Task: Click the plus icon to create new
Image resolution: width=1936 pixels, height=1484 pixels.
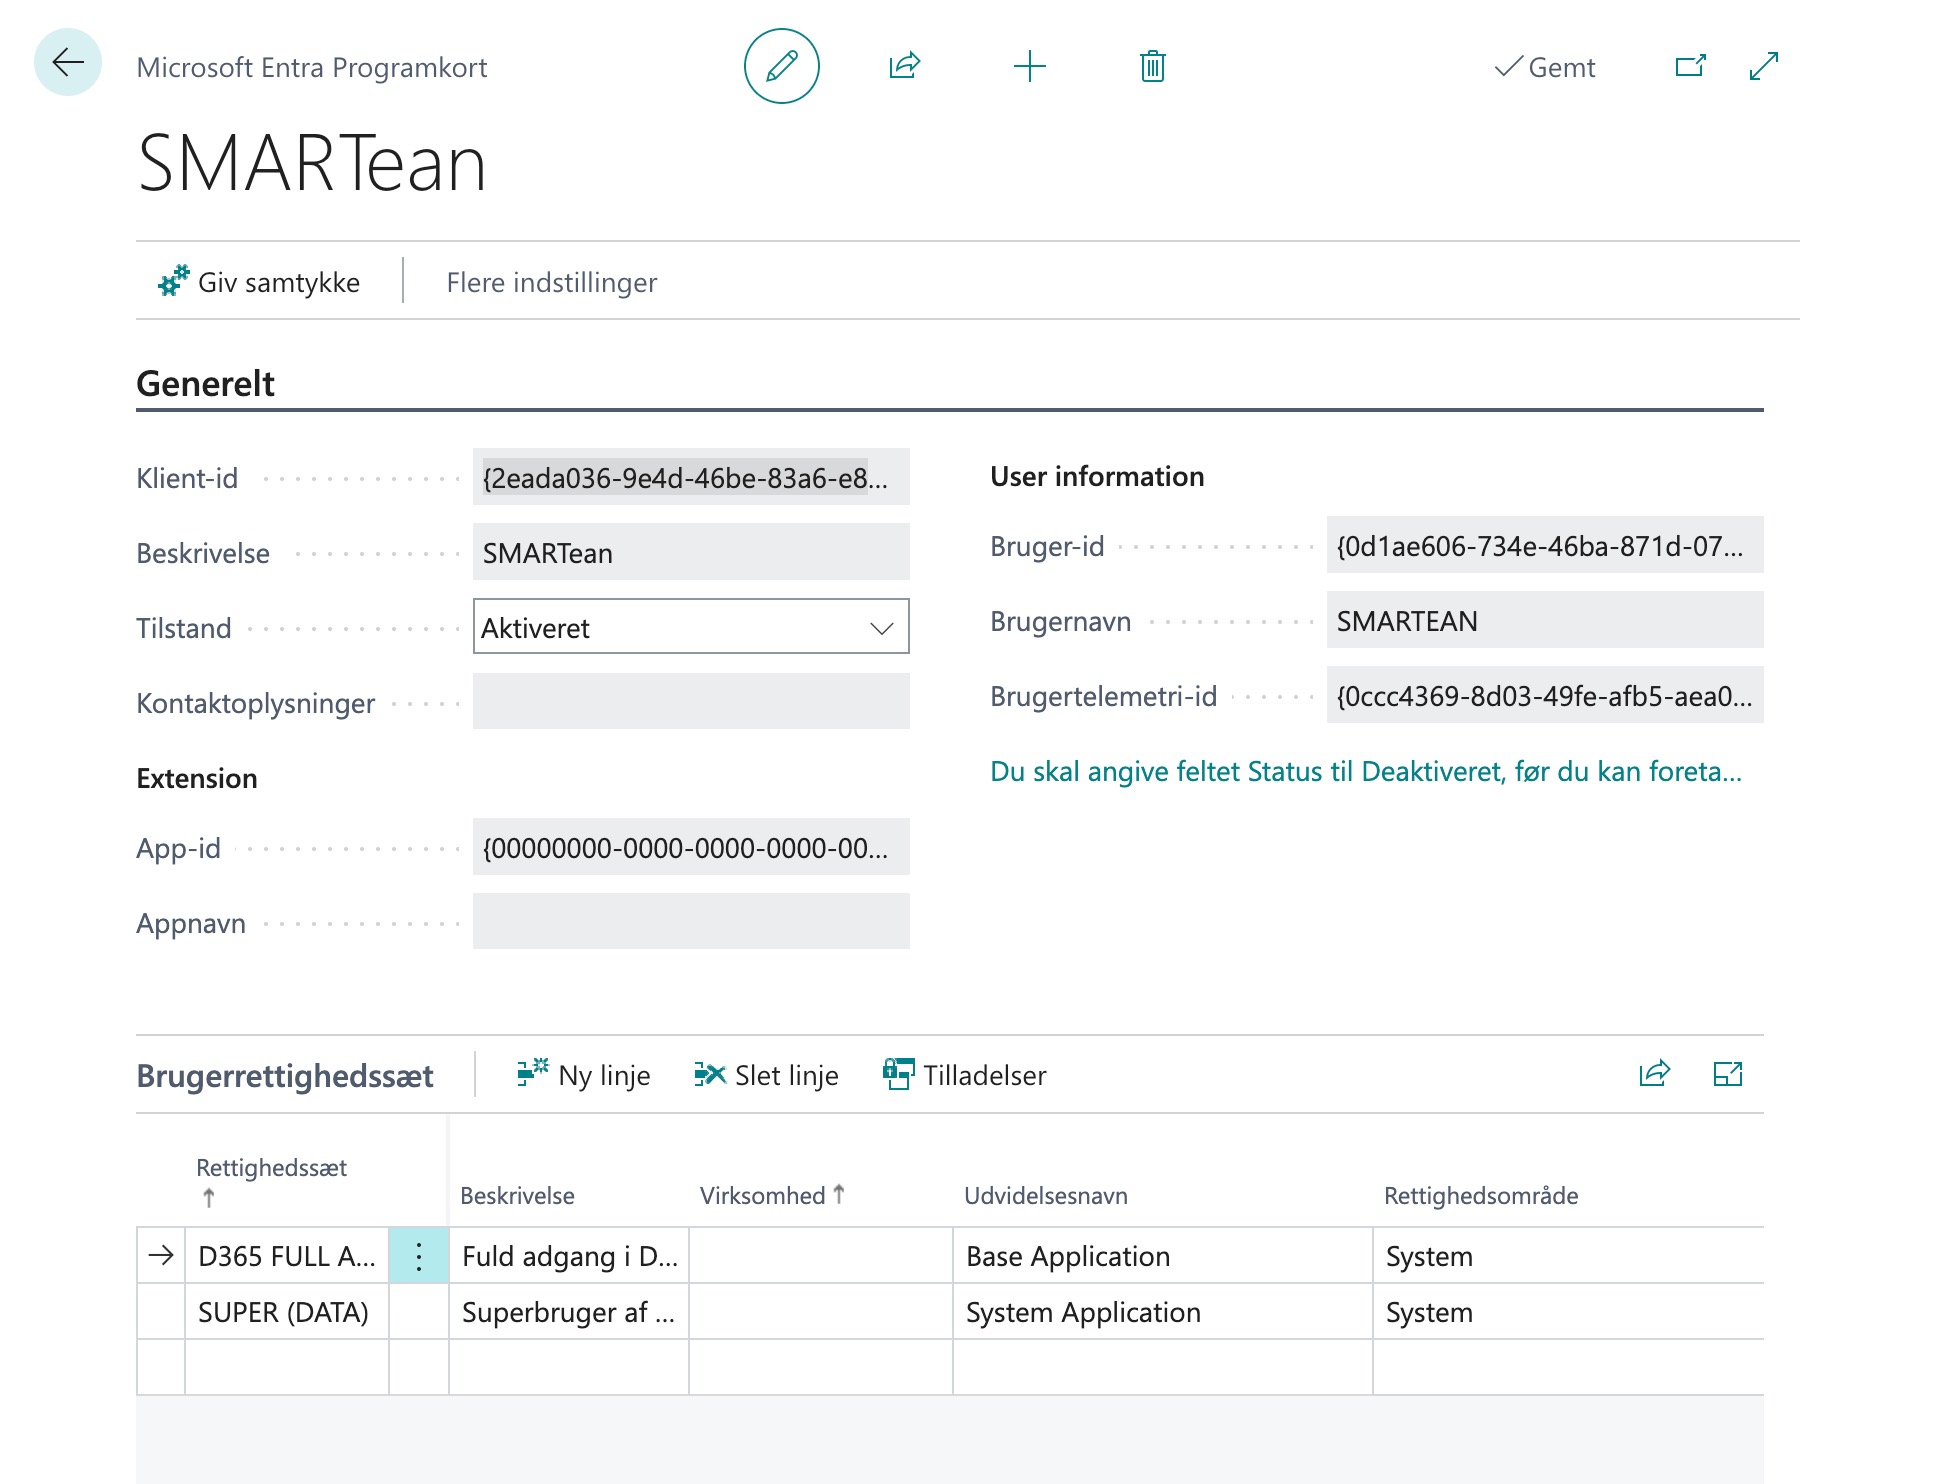Action: tap(1029, 66)
